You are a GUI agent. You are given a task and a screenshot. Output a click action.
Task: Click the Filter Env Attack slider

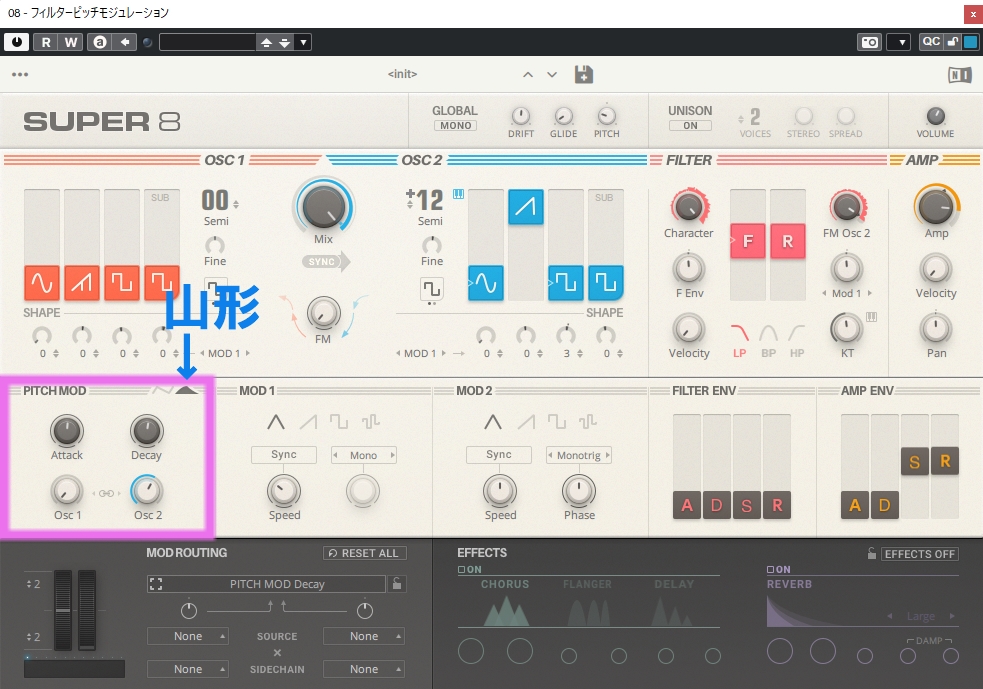687,505
